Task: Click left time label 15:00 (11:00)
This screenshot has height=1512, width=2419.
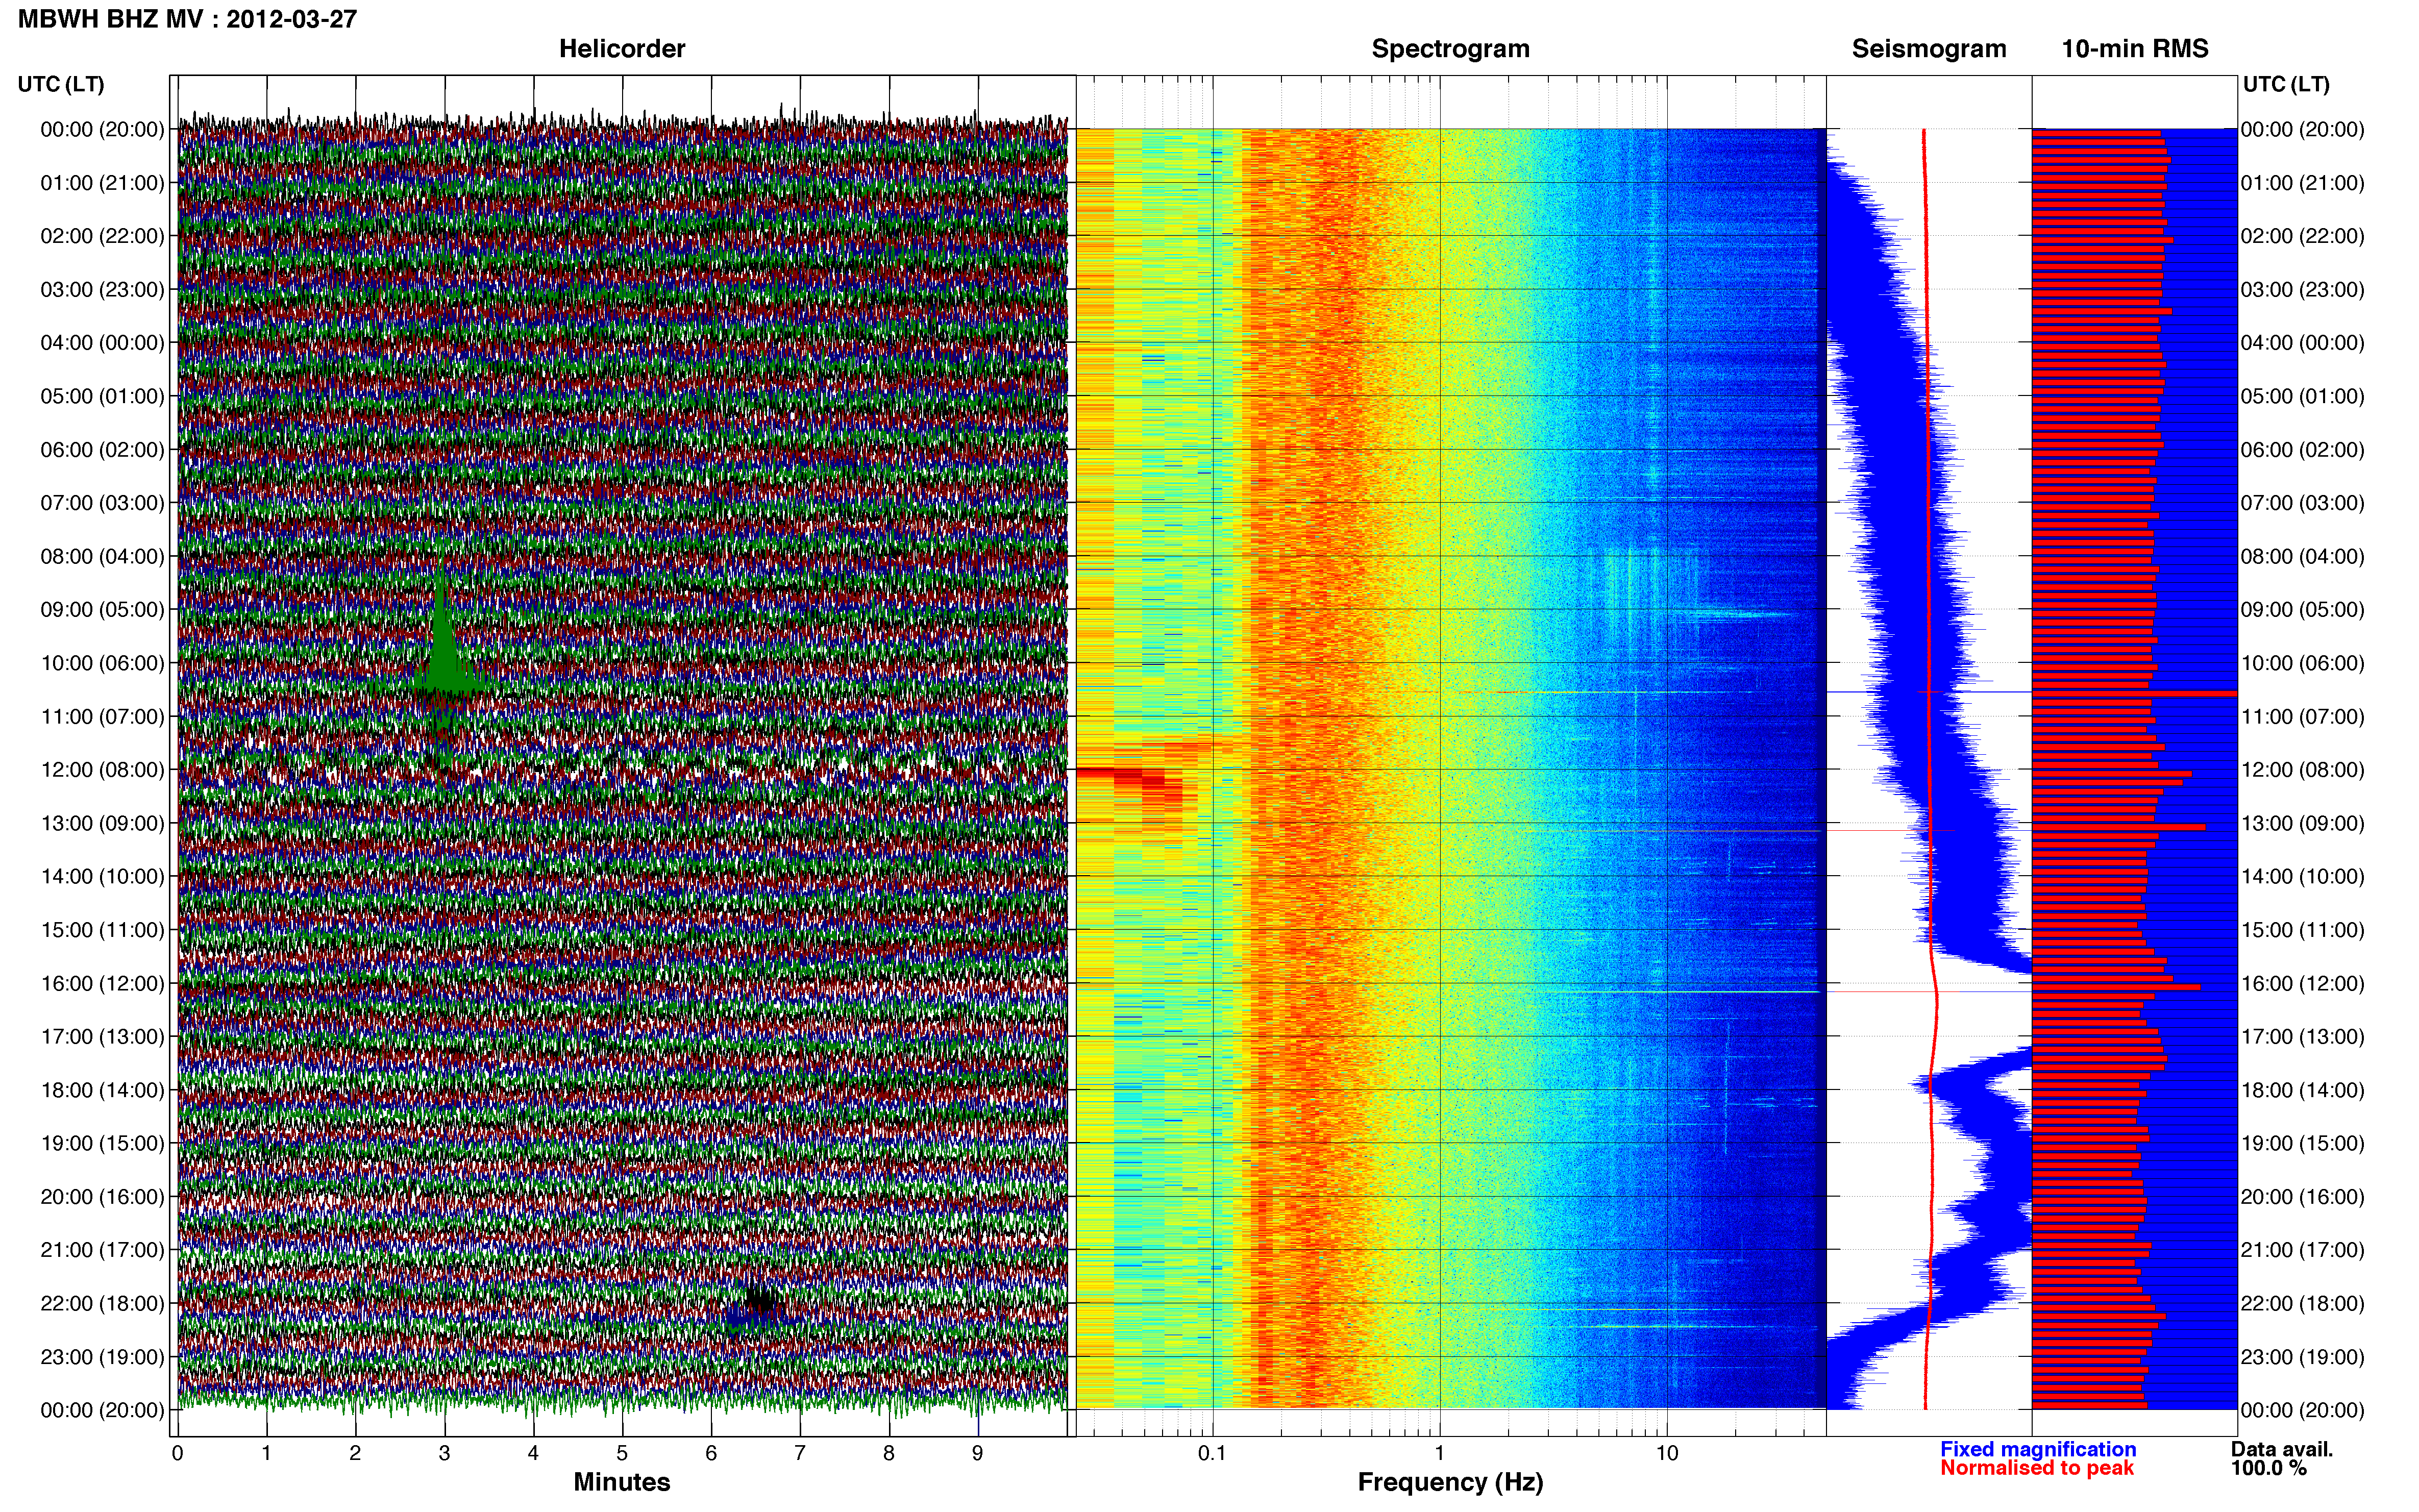Action: (102, 930)
